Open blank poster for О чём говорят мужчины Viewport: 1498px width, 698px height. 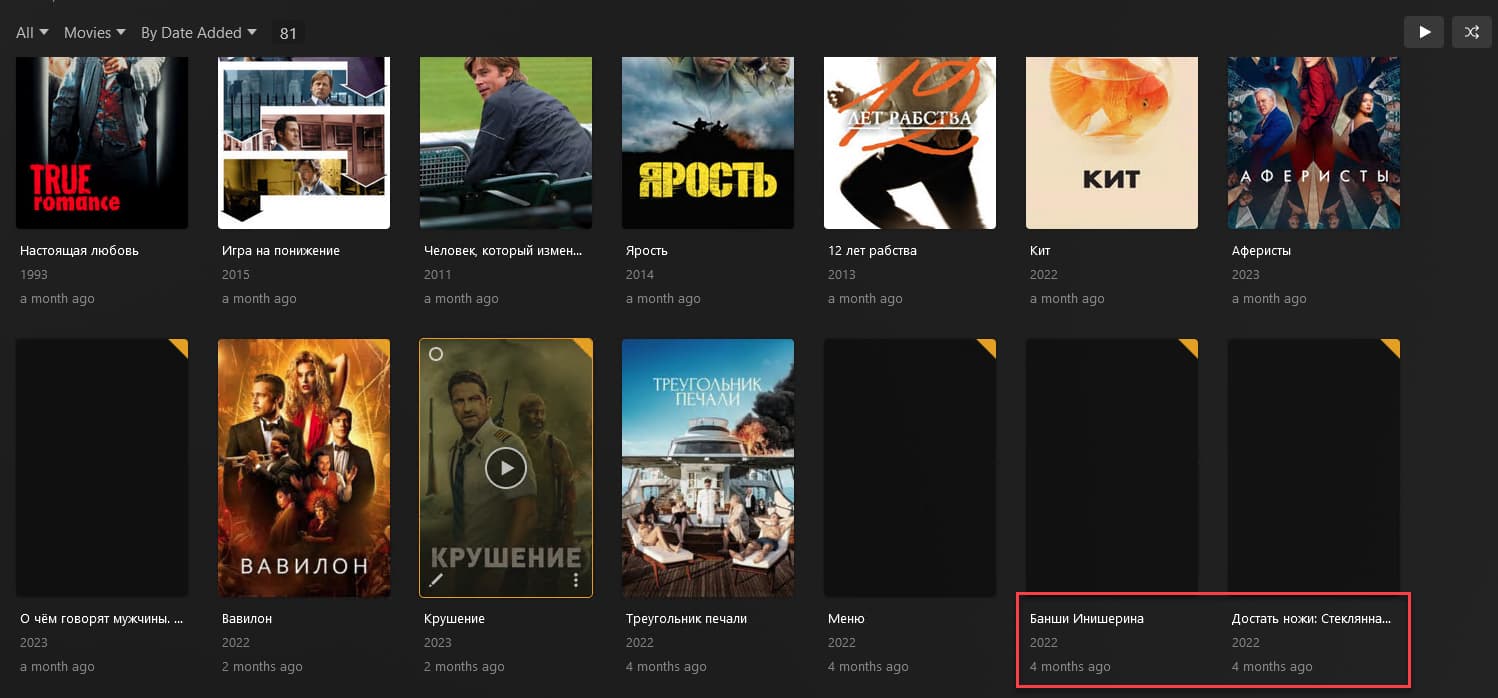tap(102, 468)
